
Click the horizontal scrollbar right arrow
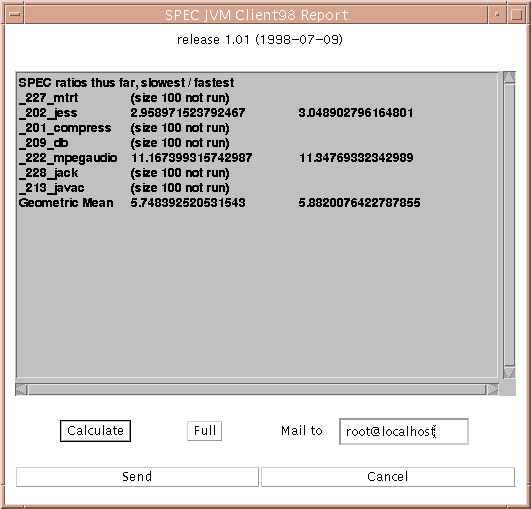pyautogui.click(x=492, y=389)
